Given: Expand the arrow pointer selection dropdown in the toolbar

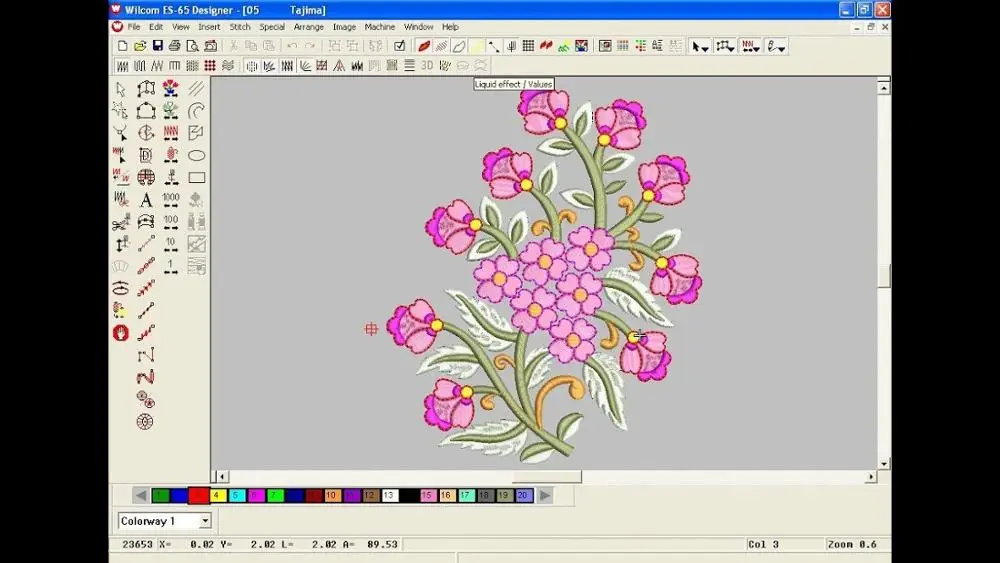Looking at the screenshot, I should click(700, 46).
